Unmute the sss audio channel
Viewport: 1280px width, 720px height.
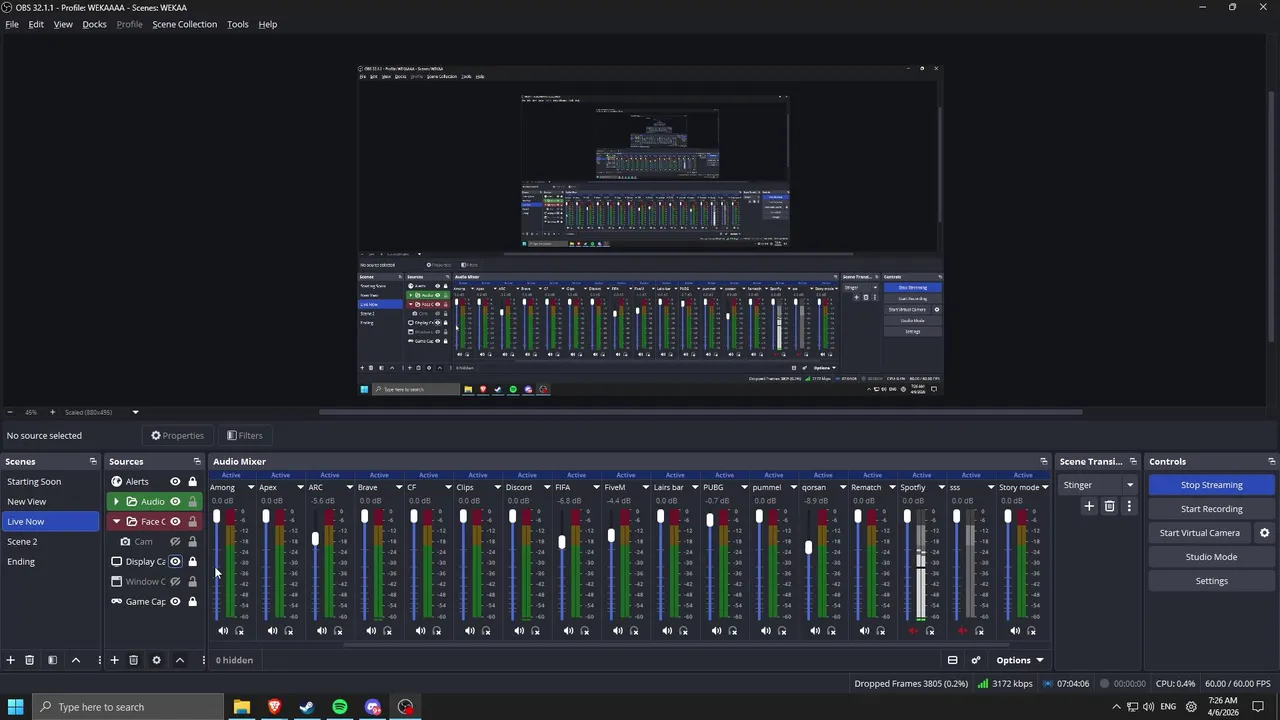click(x=963, y=631)
